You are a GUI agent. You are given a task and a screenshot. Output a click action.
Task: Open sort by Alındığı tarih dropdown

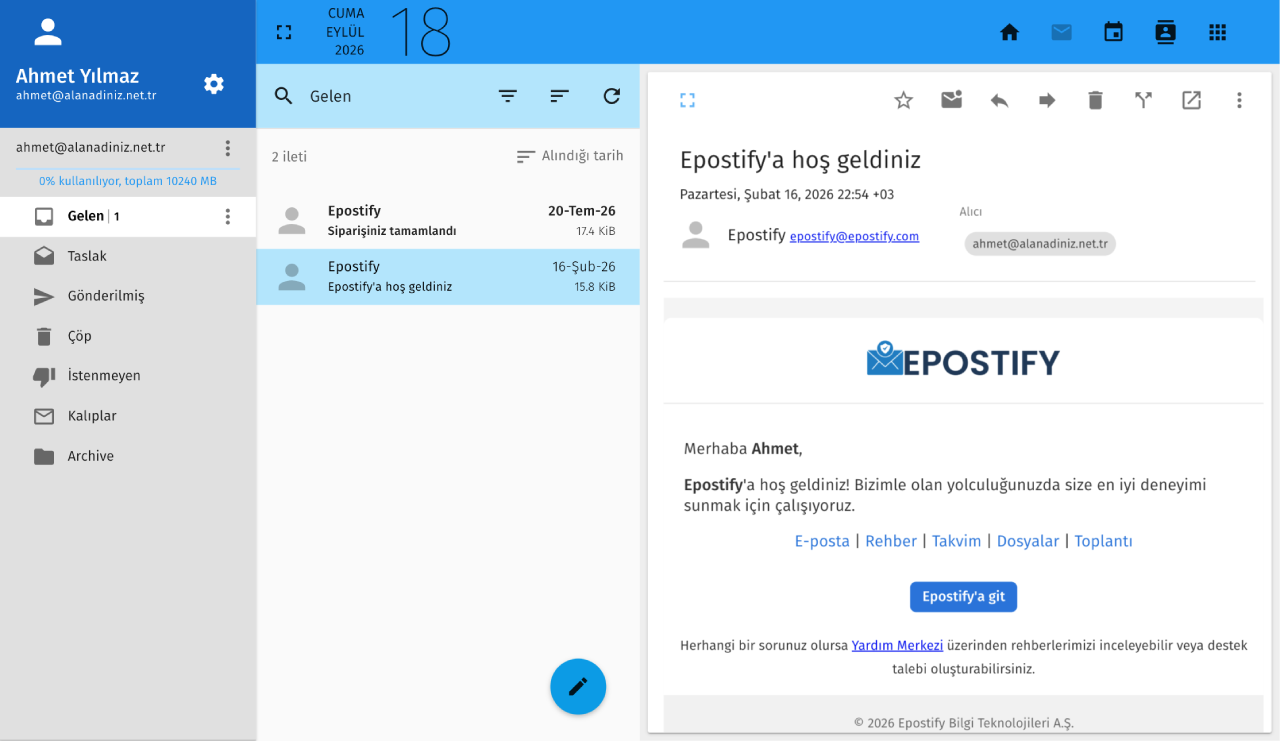pyautogui.click(x=570, y=156)
